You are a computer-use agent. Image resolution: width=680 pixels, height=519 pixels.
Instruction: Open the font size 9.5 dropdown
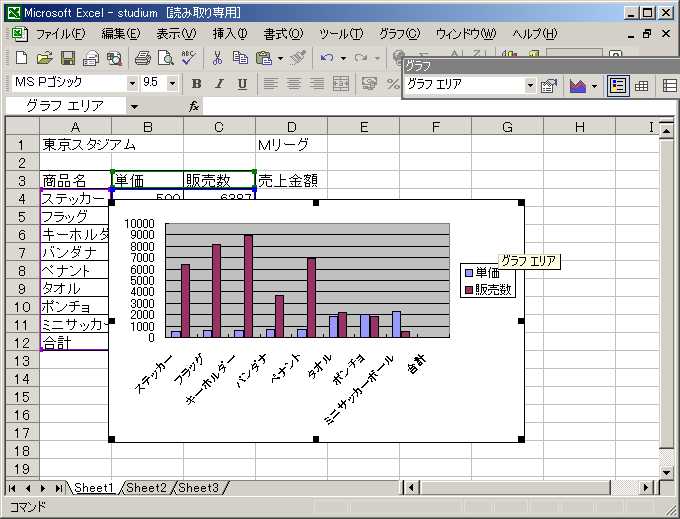[x=172, y=83]
